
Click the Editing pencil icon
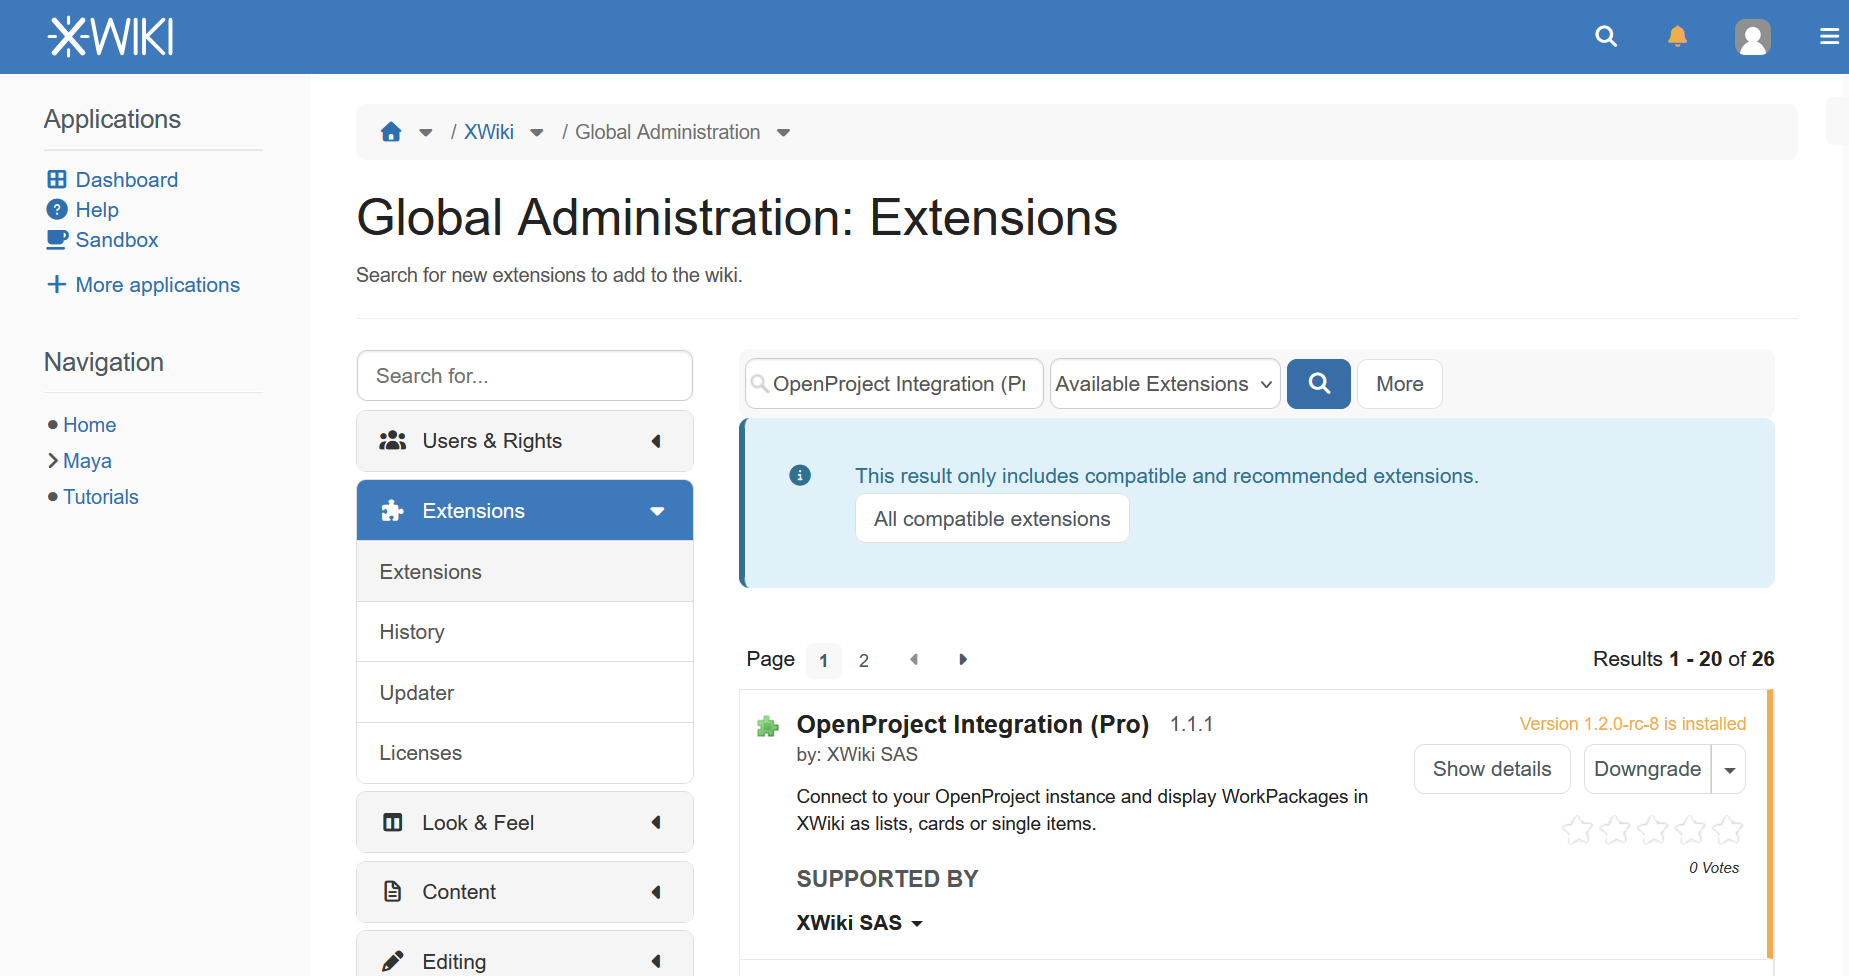(x=392, y=962)
